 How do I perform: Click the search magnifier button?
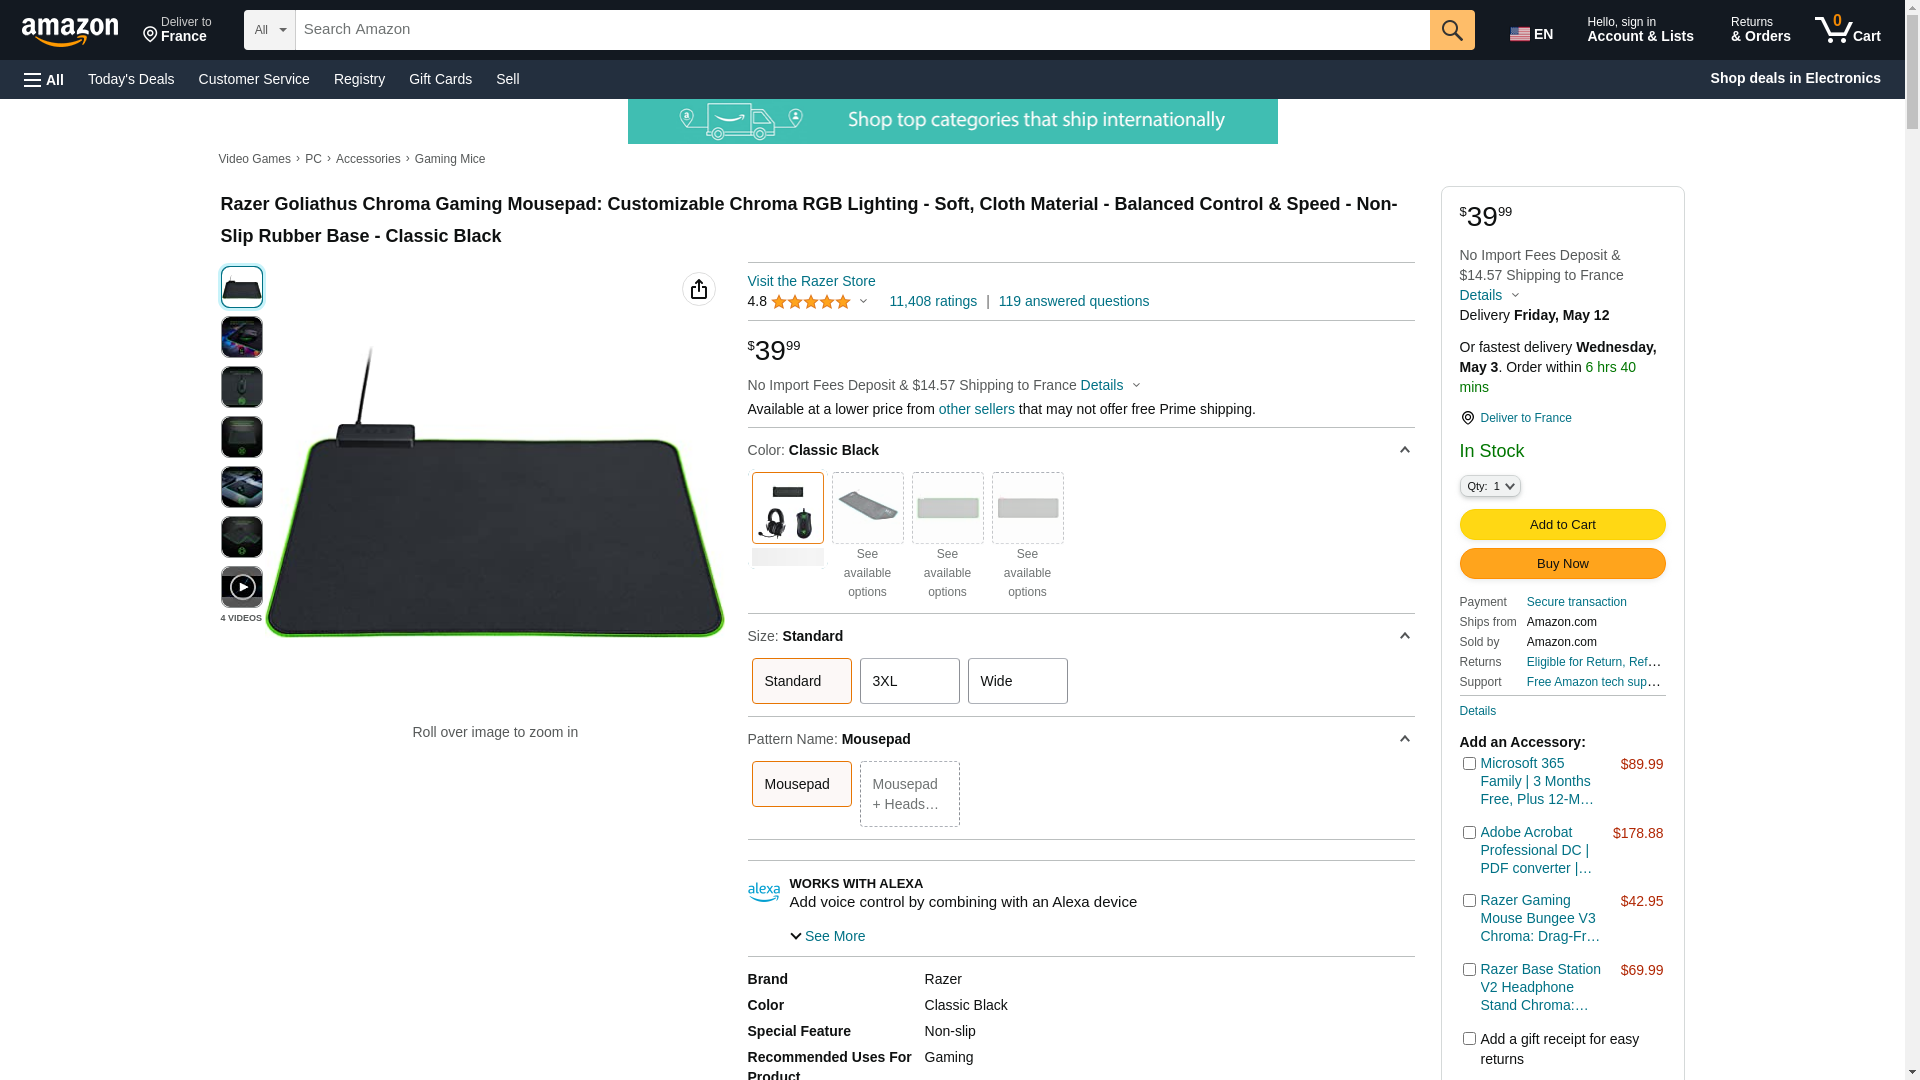point(1452,30)
